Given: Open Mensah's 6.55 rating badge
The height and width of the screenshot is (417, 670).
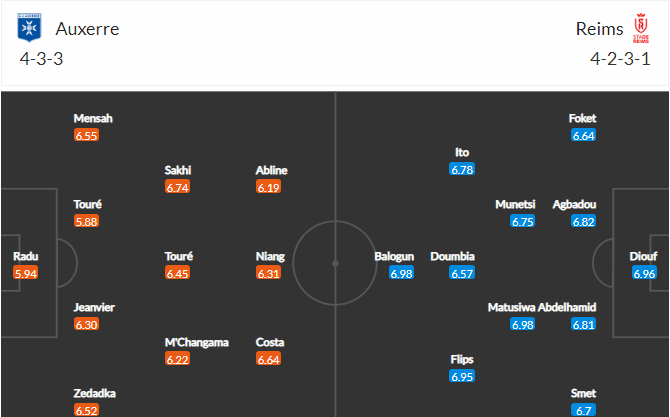Looking at the screenshot, I should click(x=86, y=135).
